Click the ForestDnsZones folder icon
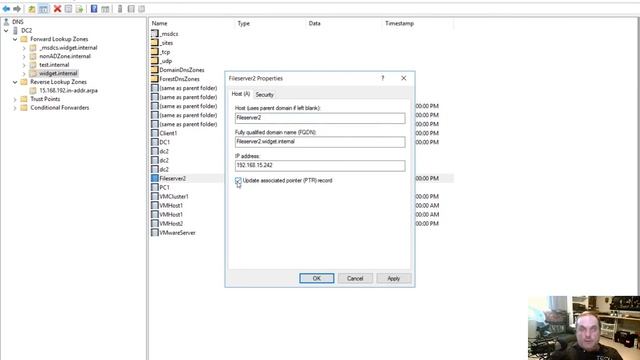This screenshot has height=360, width=640. click(155, 79)
